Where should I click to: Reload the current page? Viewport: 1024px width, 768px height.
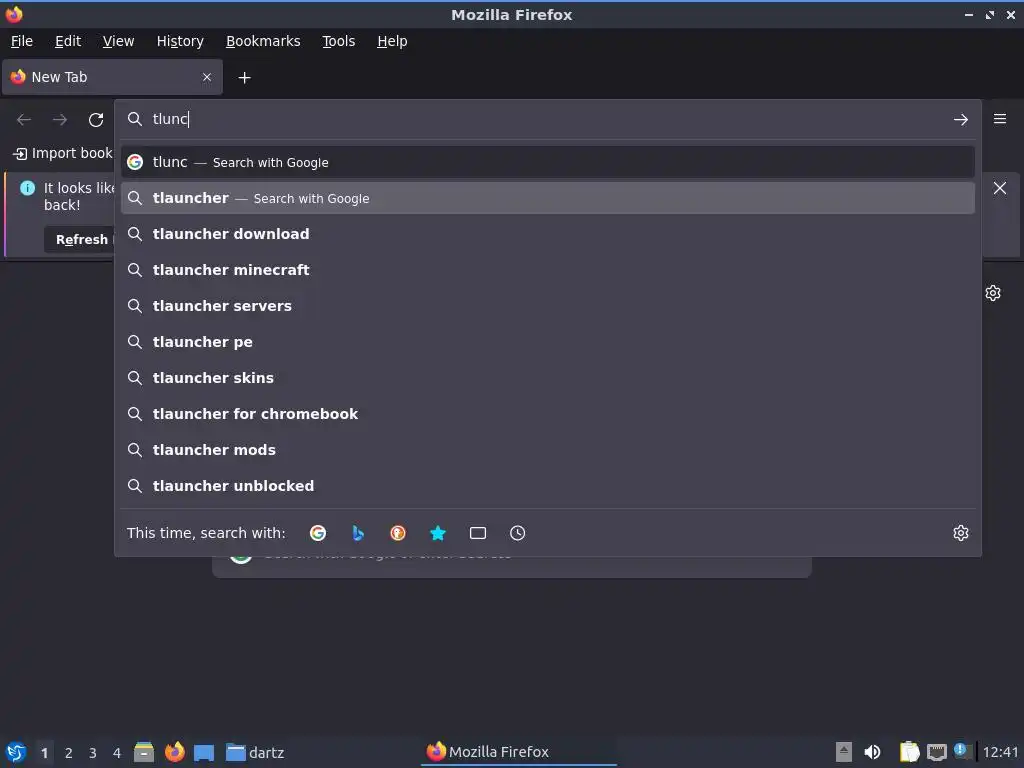coord(96,120)
